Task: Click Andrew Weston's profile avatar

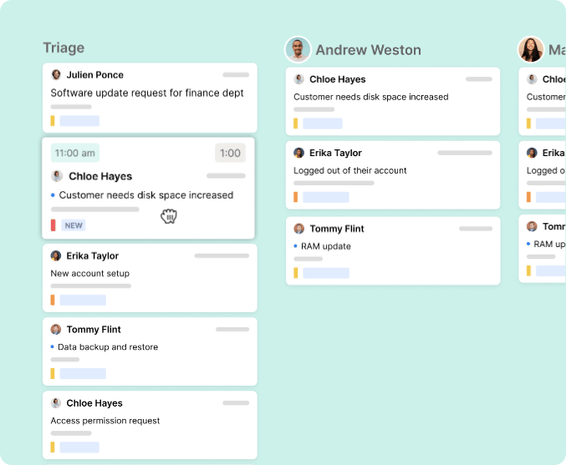Action: click(x=298, y=49)
